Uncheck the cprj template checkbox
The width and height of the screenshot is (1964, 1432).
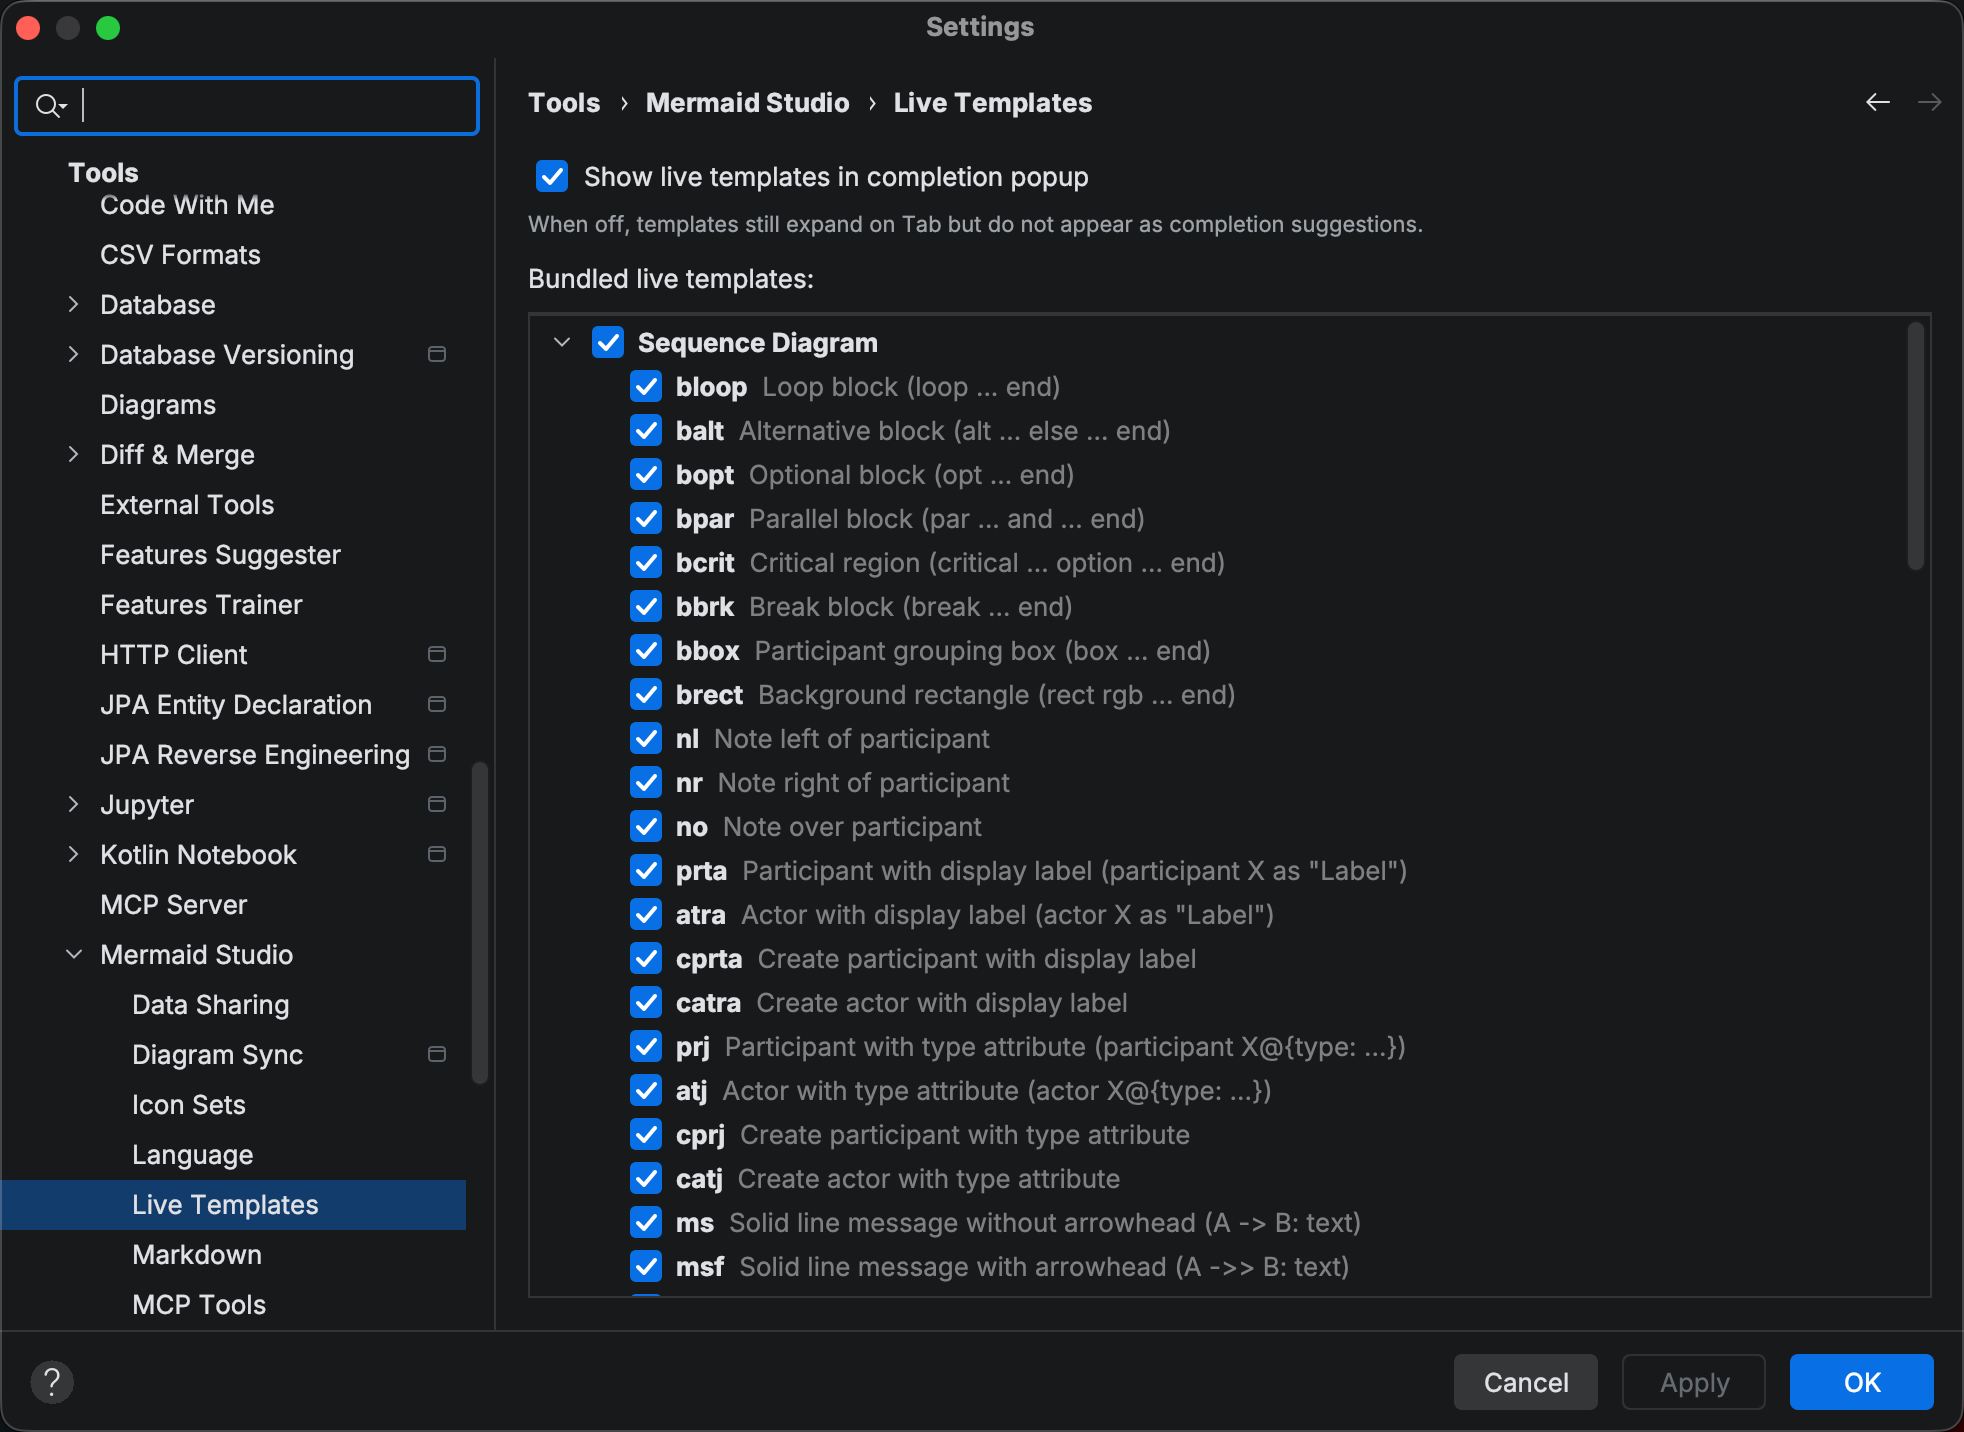pos(646,1134)
